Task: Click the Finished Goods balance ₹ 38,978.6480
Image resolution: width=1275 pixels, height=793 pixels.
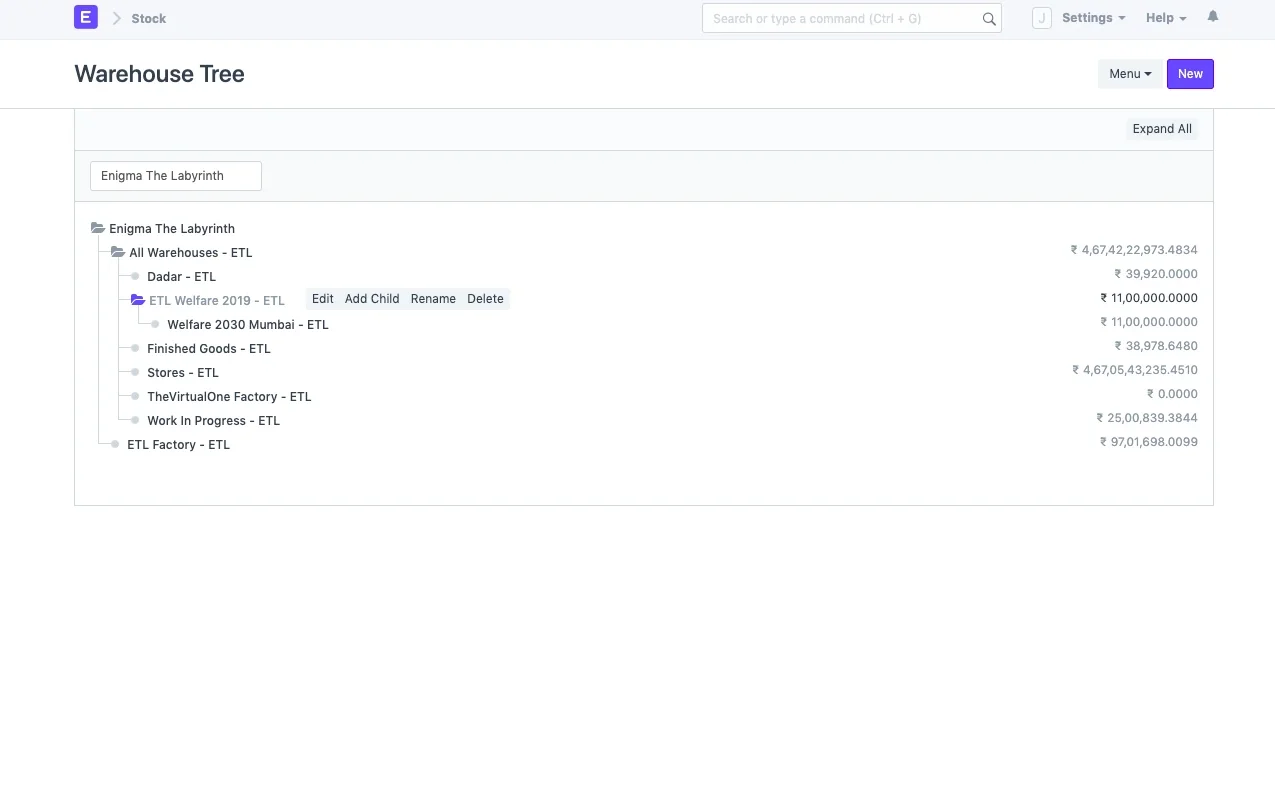Action: 1156,346
